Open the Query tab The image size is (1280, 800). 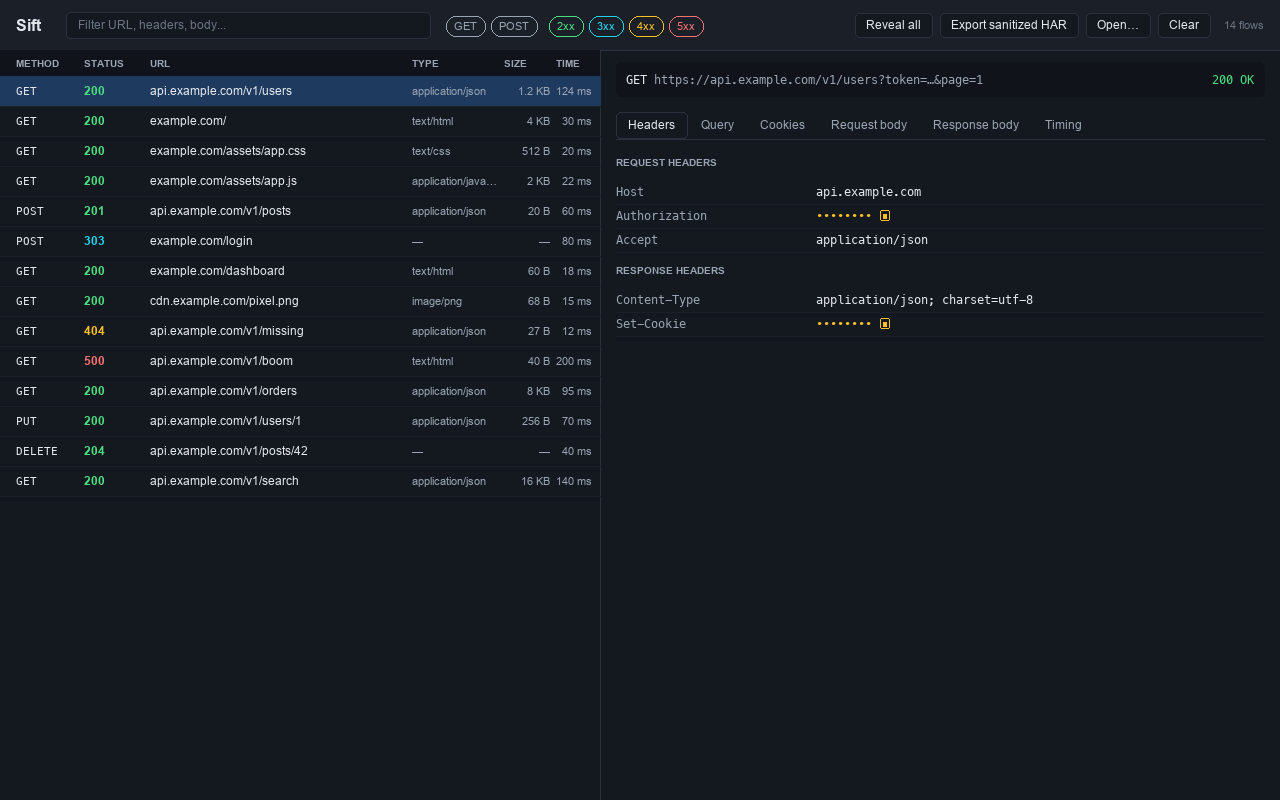coord(717,125)
